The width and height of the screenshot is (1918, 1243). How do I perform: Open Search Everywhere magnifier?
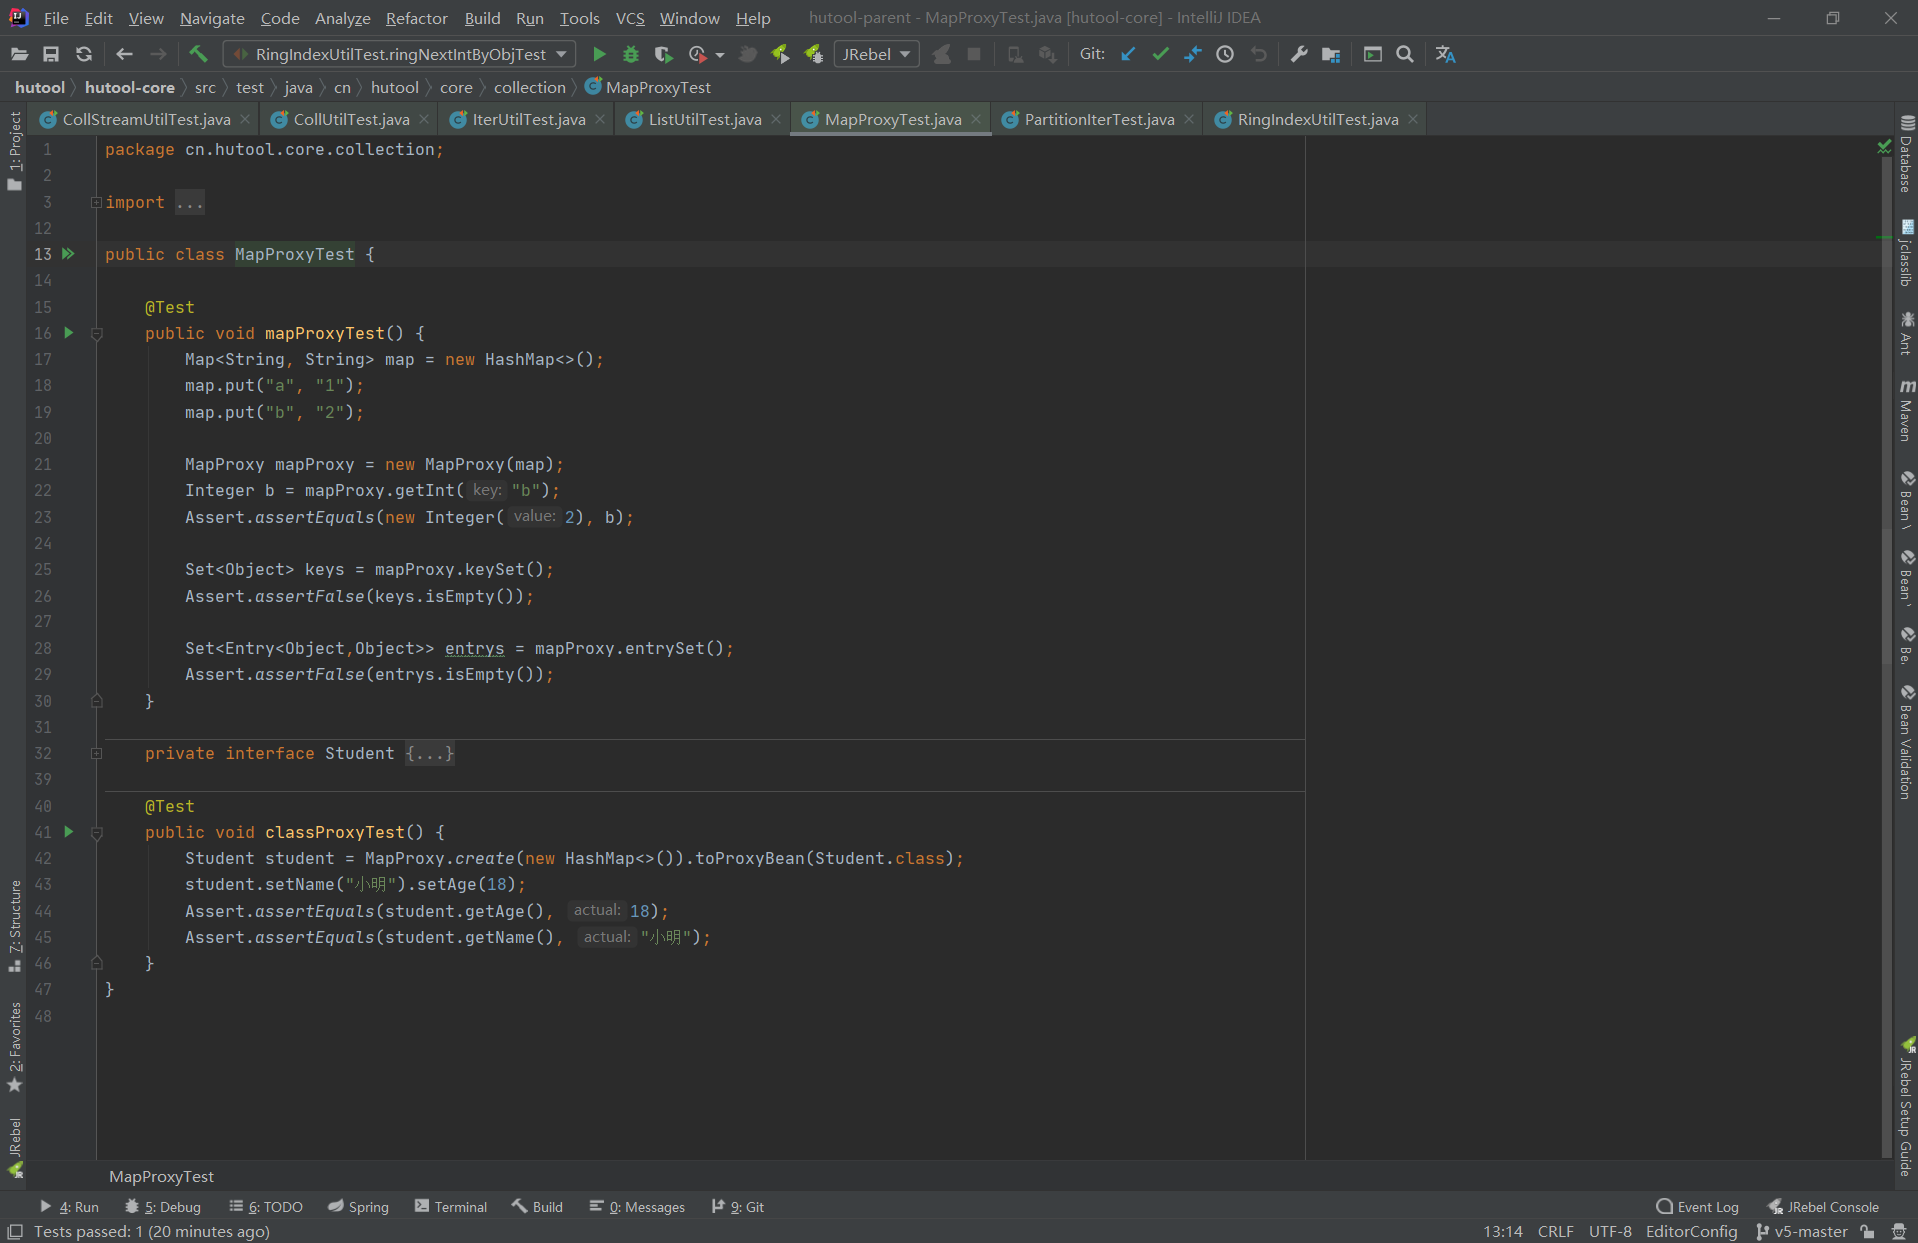point(1405,54)
